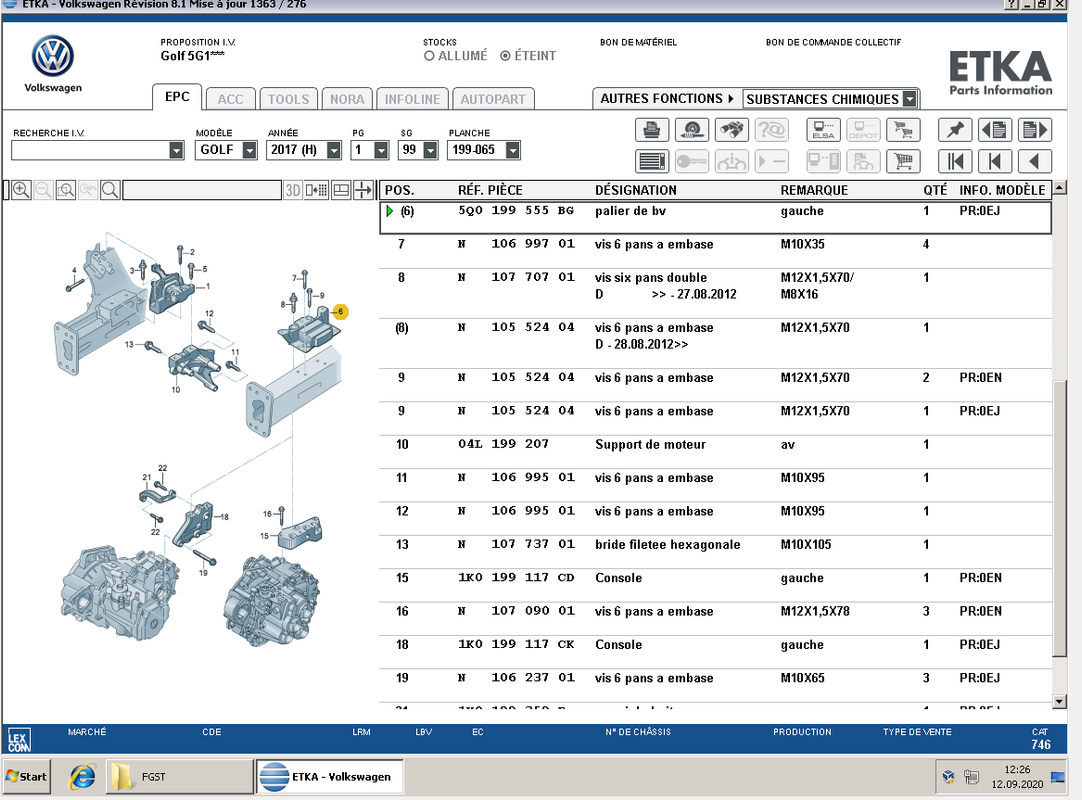
Task: Go to previous page with left document arrow
Action: click(994, 130)
